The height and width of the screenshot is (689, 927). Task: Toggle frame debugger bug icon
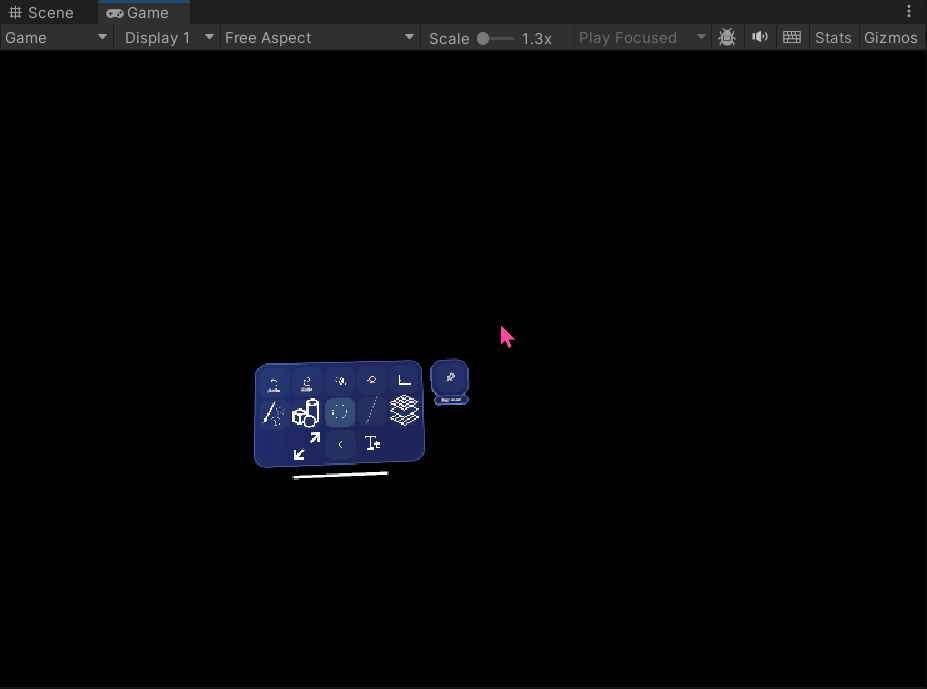727,38
